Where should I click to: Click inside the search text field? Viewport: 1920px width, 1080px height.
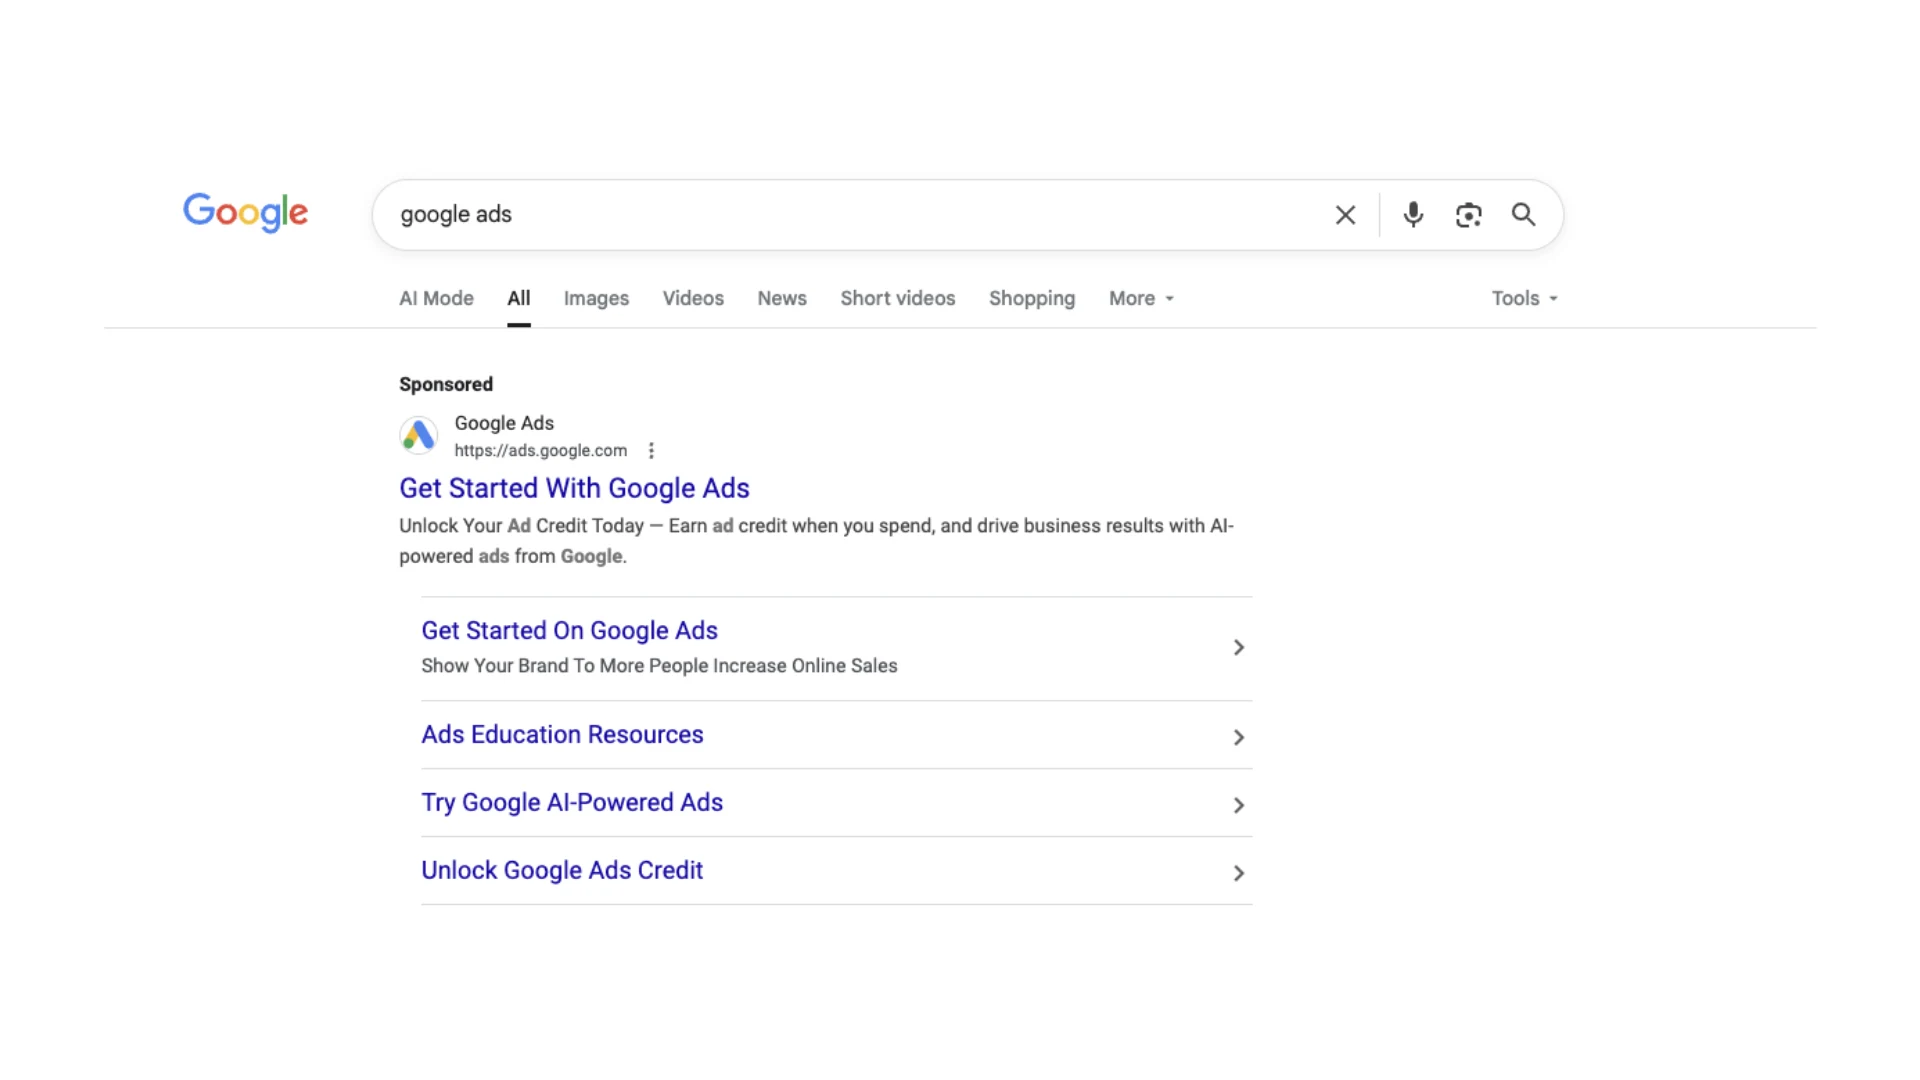pos(850,215)
